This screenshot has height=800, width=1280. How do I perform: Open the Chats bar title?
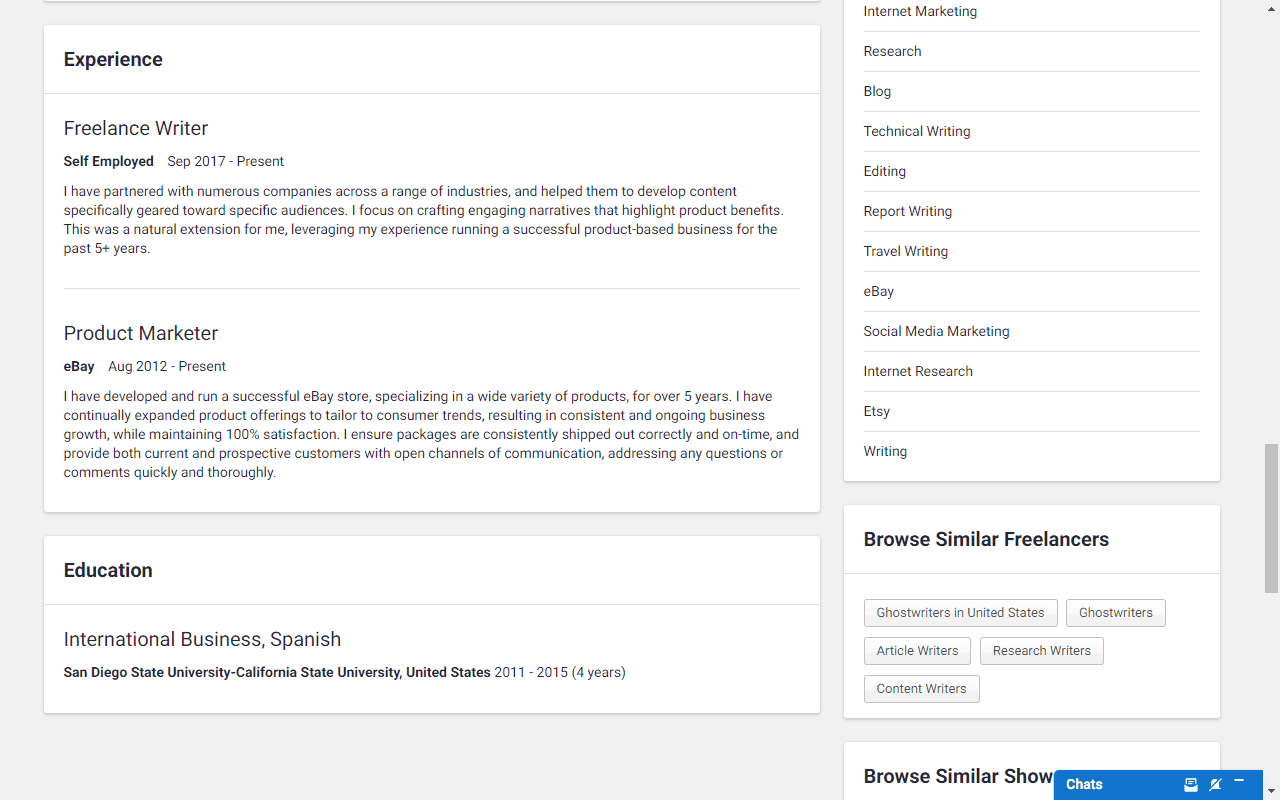click(x=1084, y=784)
